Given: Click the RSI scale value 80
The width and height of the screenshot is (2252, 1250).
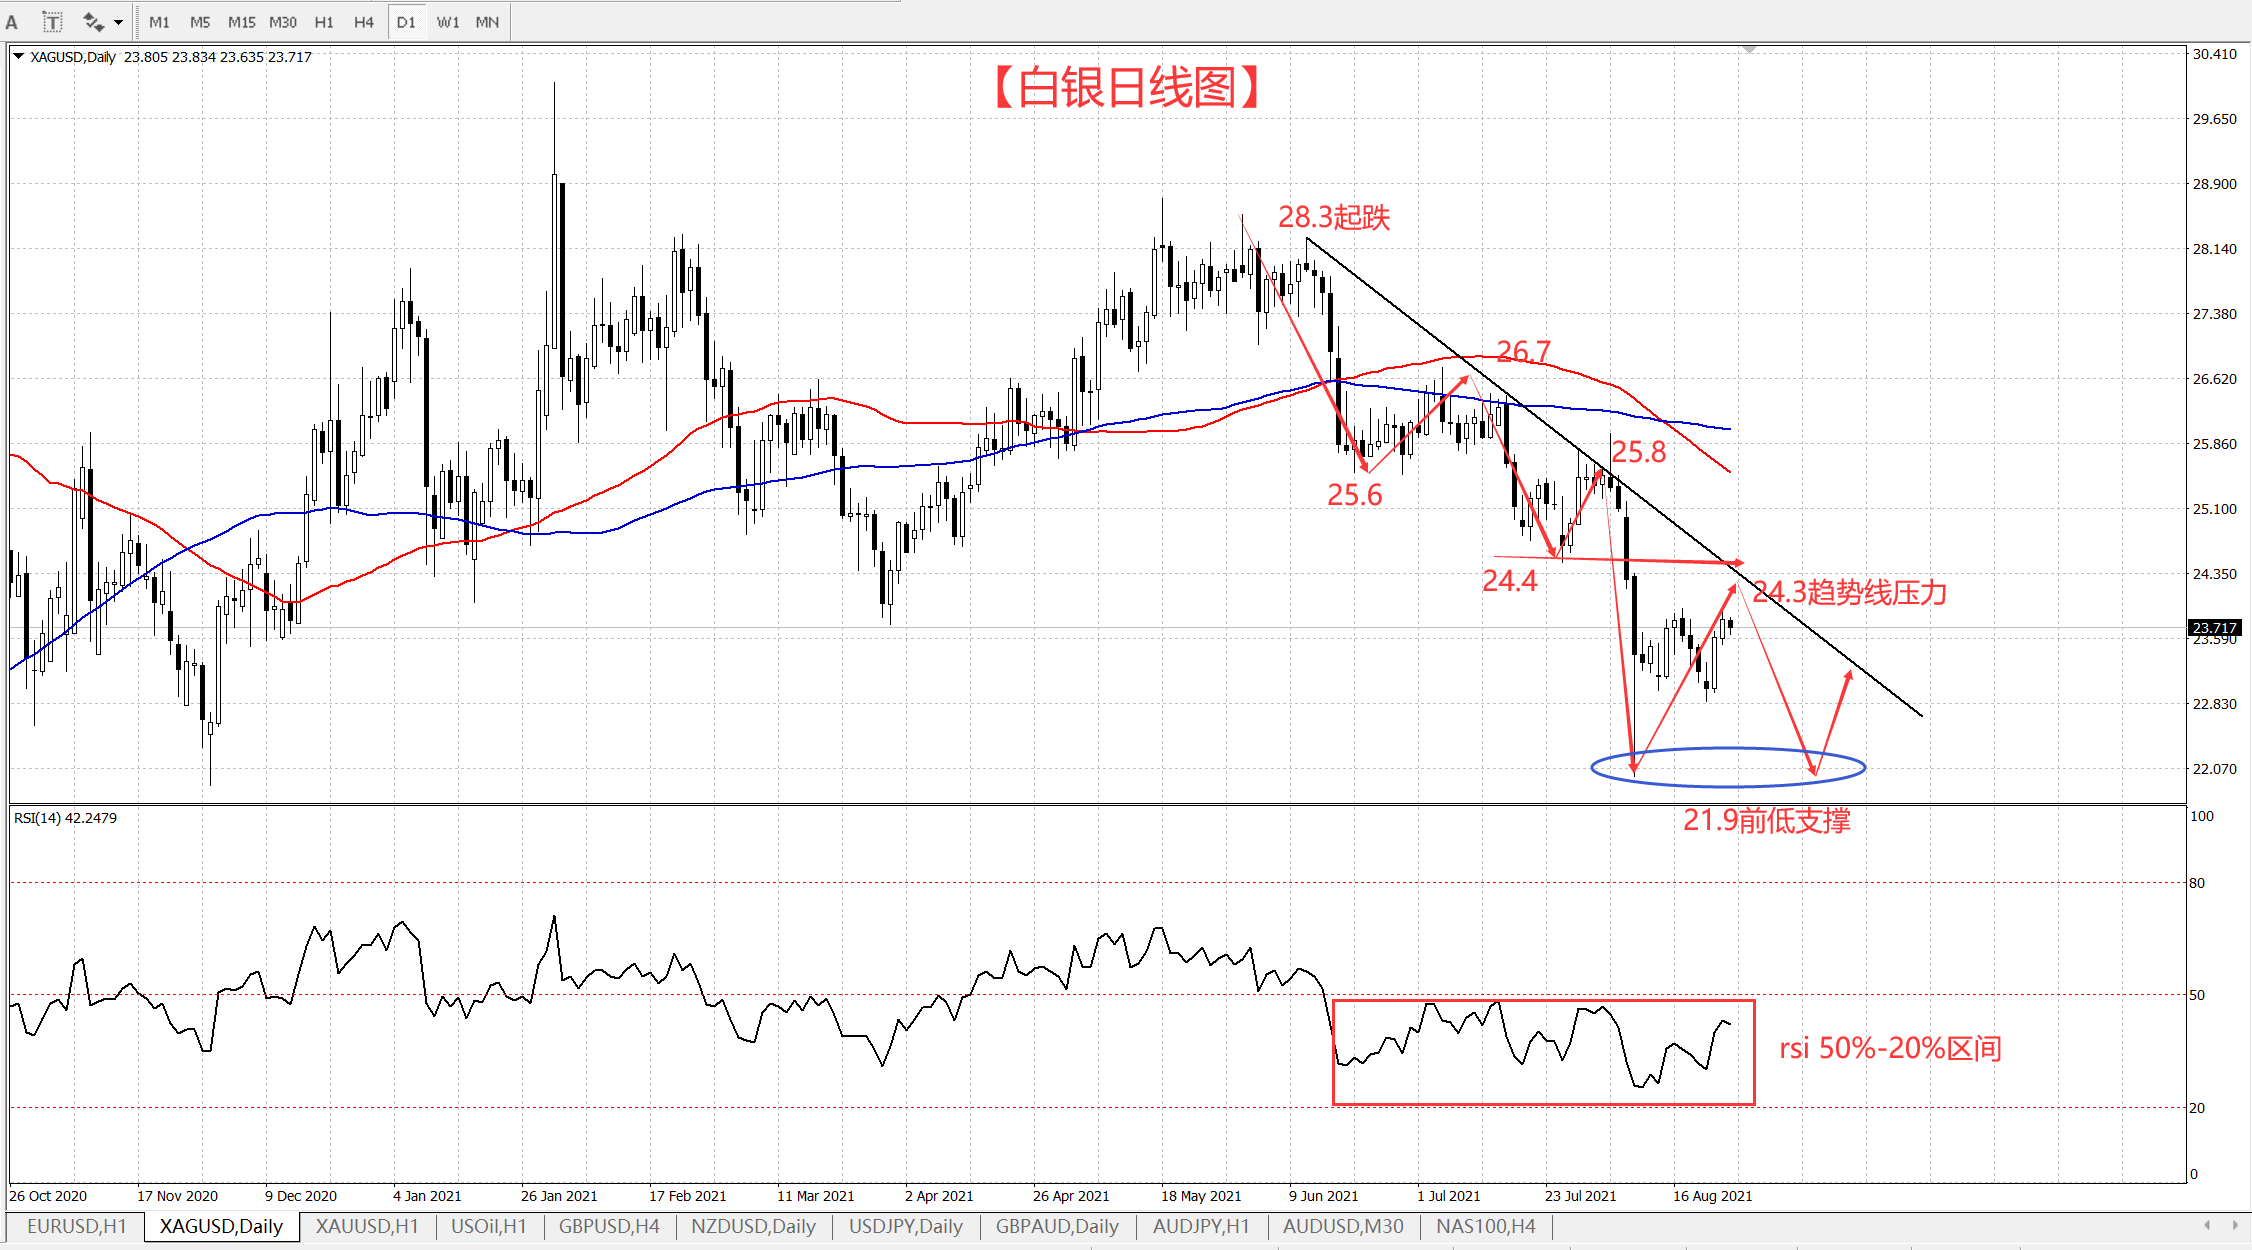Looking at the screenshot, I should coord(2197,883).
